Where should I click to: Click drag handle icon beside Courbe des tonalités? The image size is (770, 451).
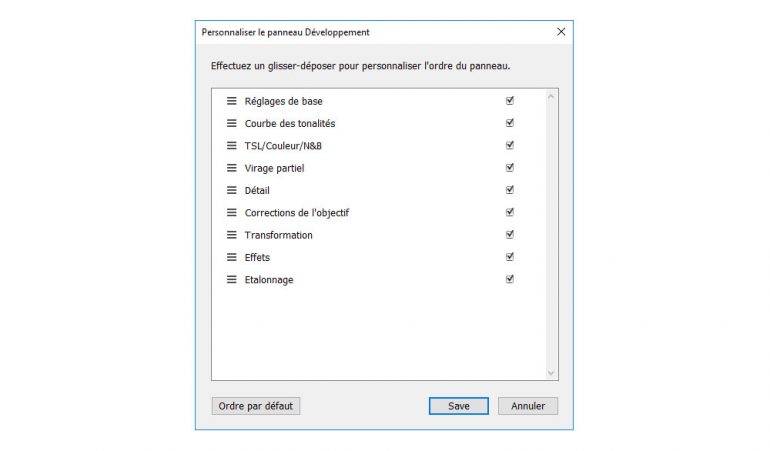231,123
